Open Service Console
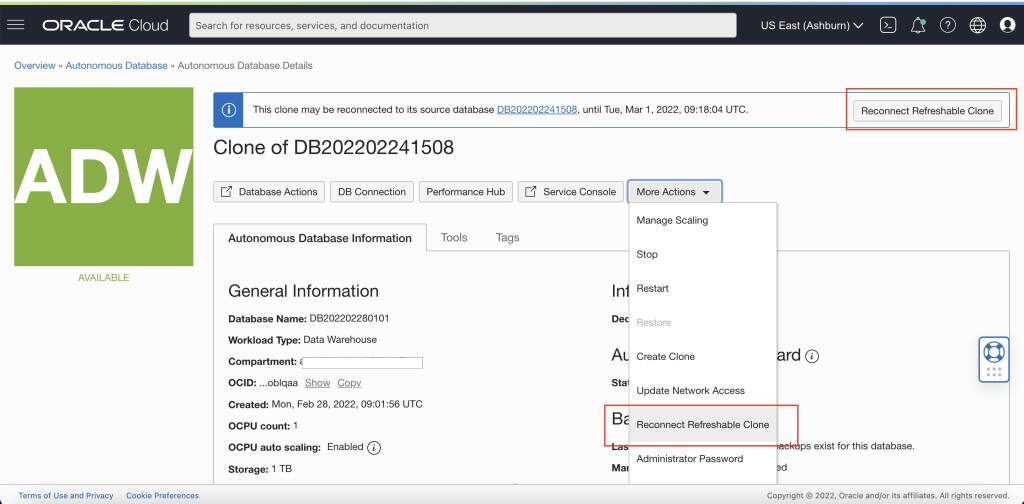The height and width of the screenshot is (504, 1024). (571, 192)
